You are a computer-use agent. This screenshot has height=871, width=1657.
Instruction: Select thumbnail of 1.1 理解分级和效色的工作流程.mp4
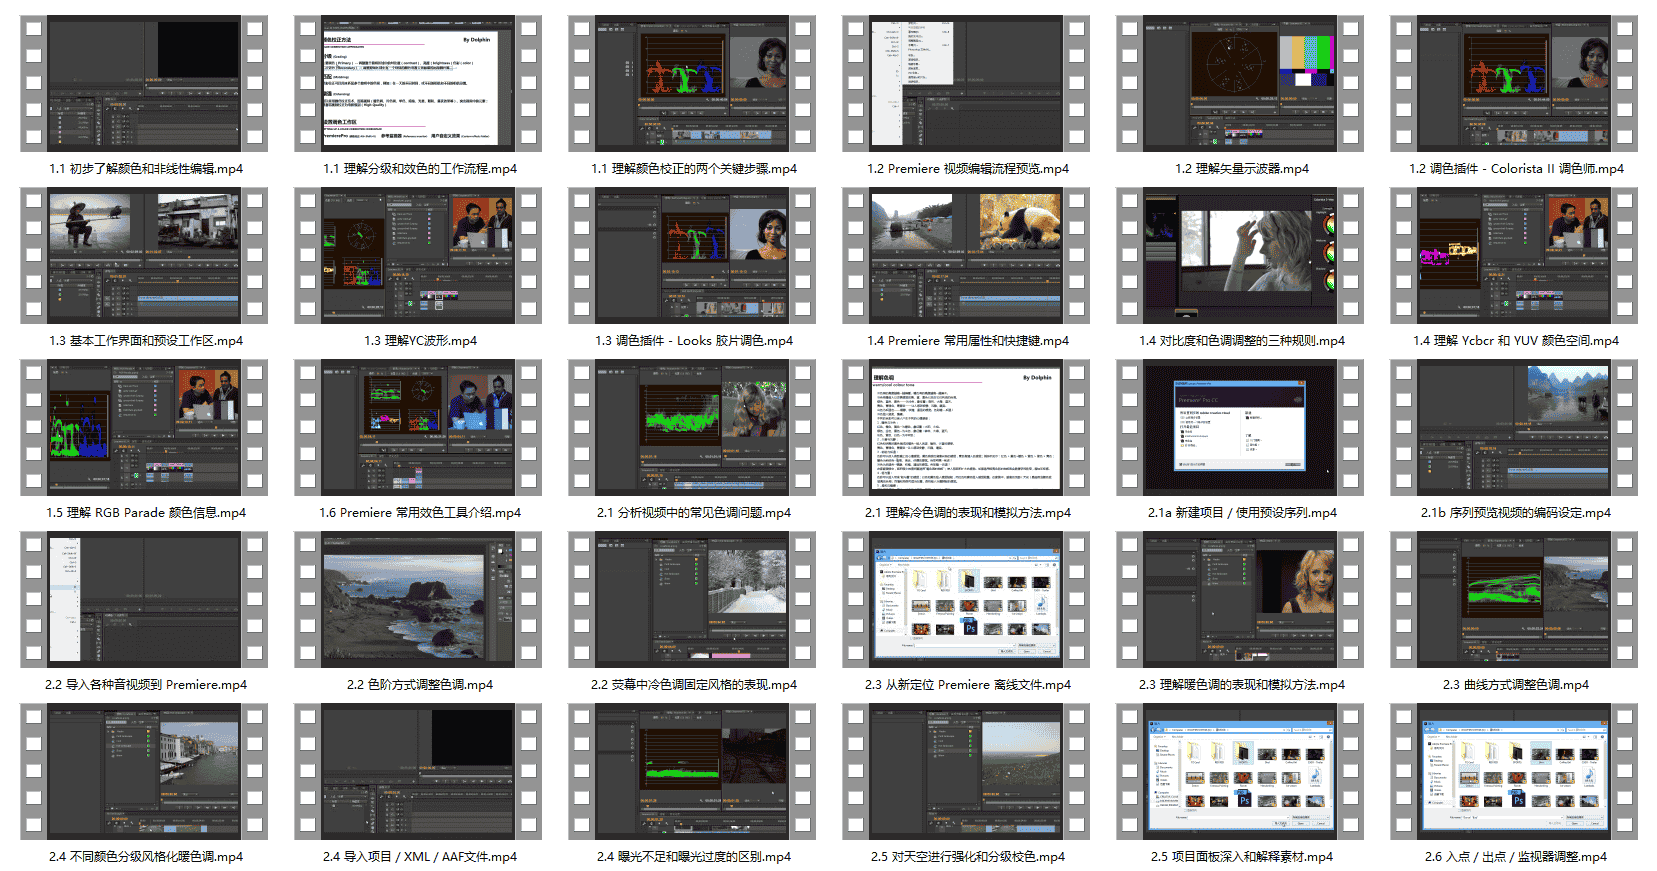tap(418, 83)
